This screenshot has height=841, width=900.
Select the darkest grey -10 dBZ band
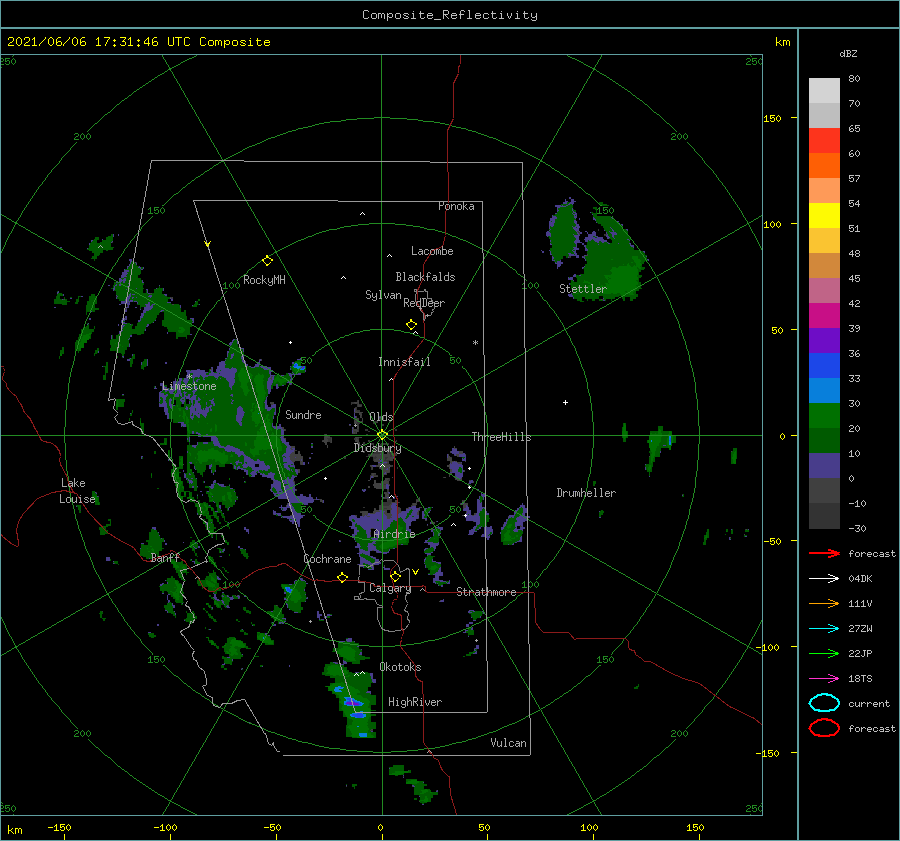coord(824,516)
